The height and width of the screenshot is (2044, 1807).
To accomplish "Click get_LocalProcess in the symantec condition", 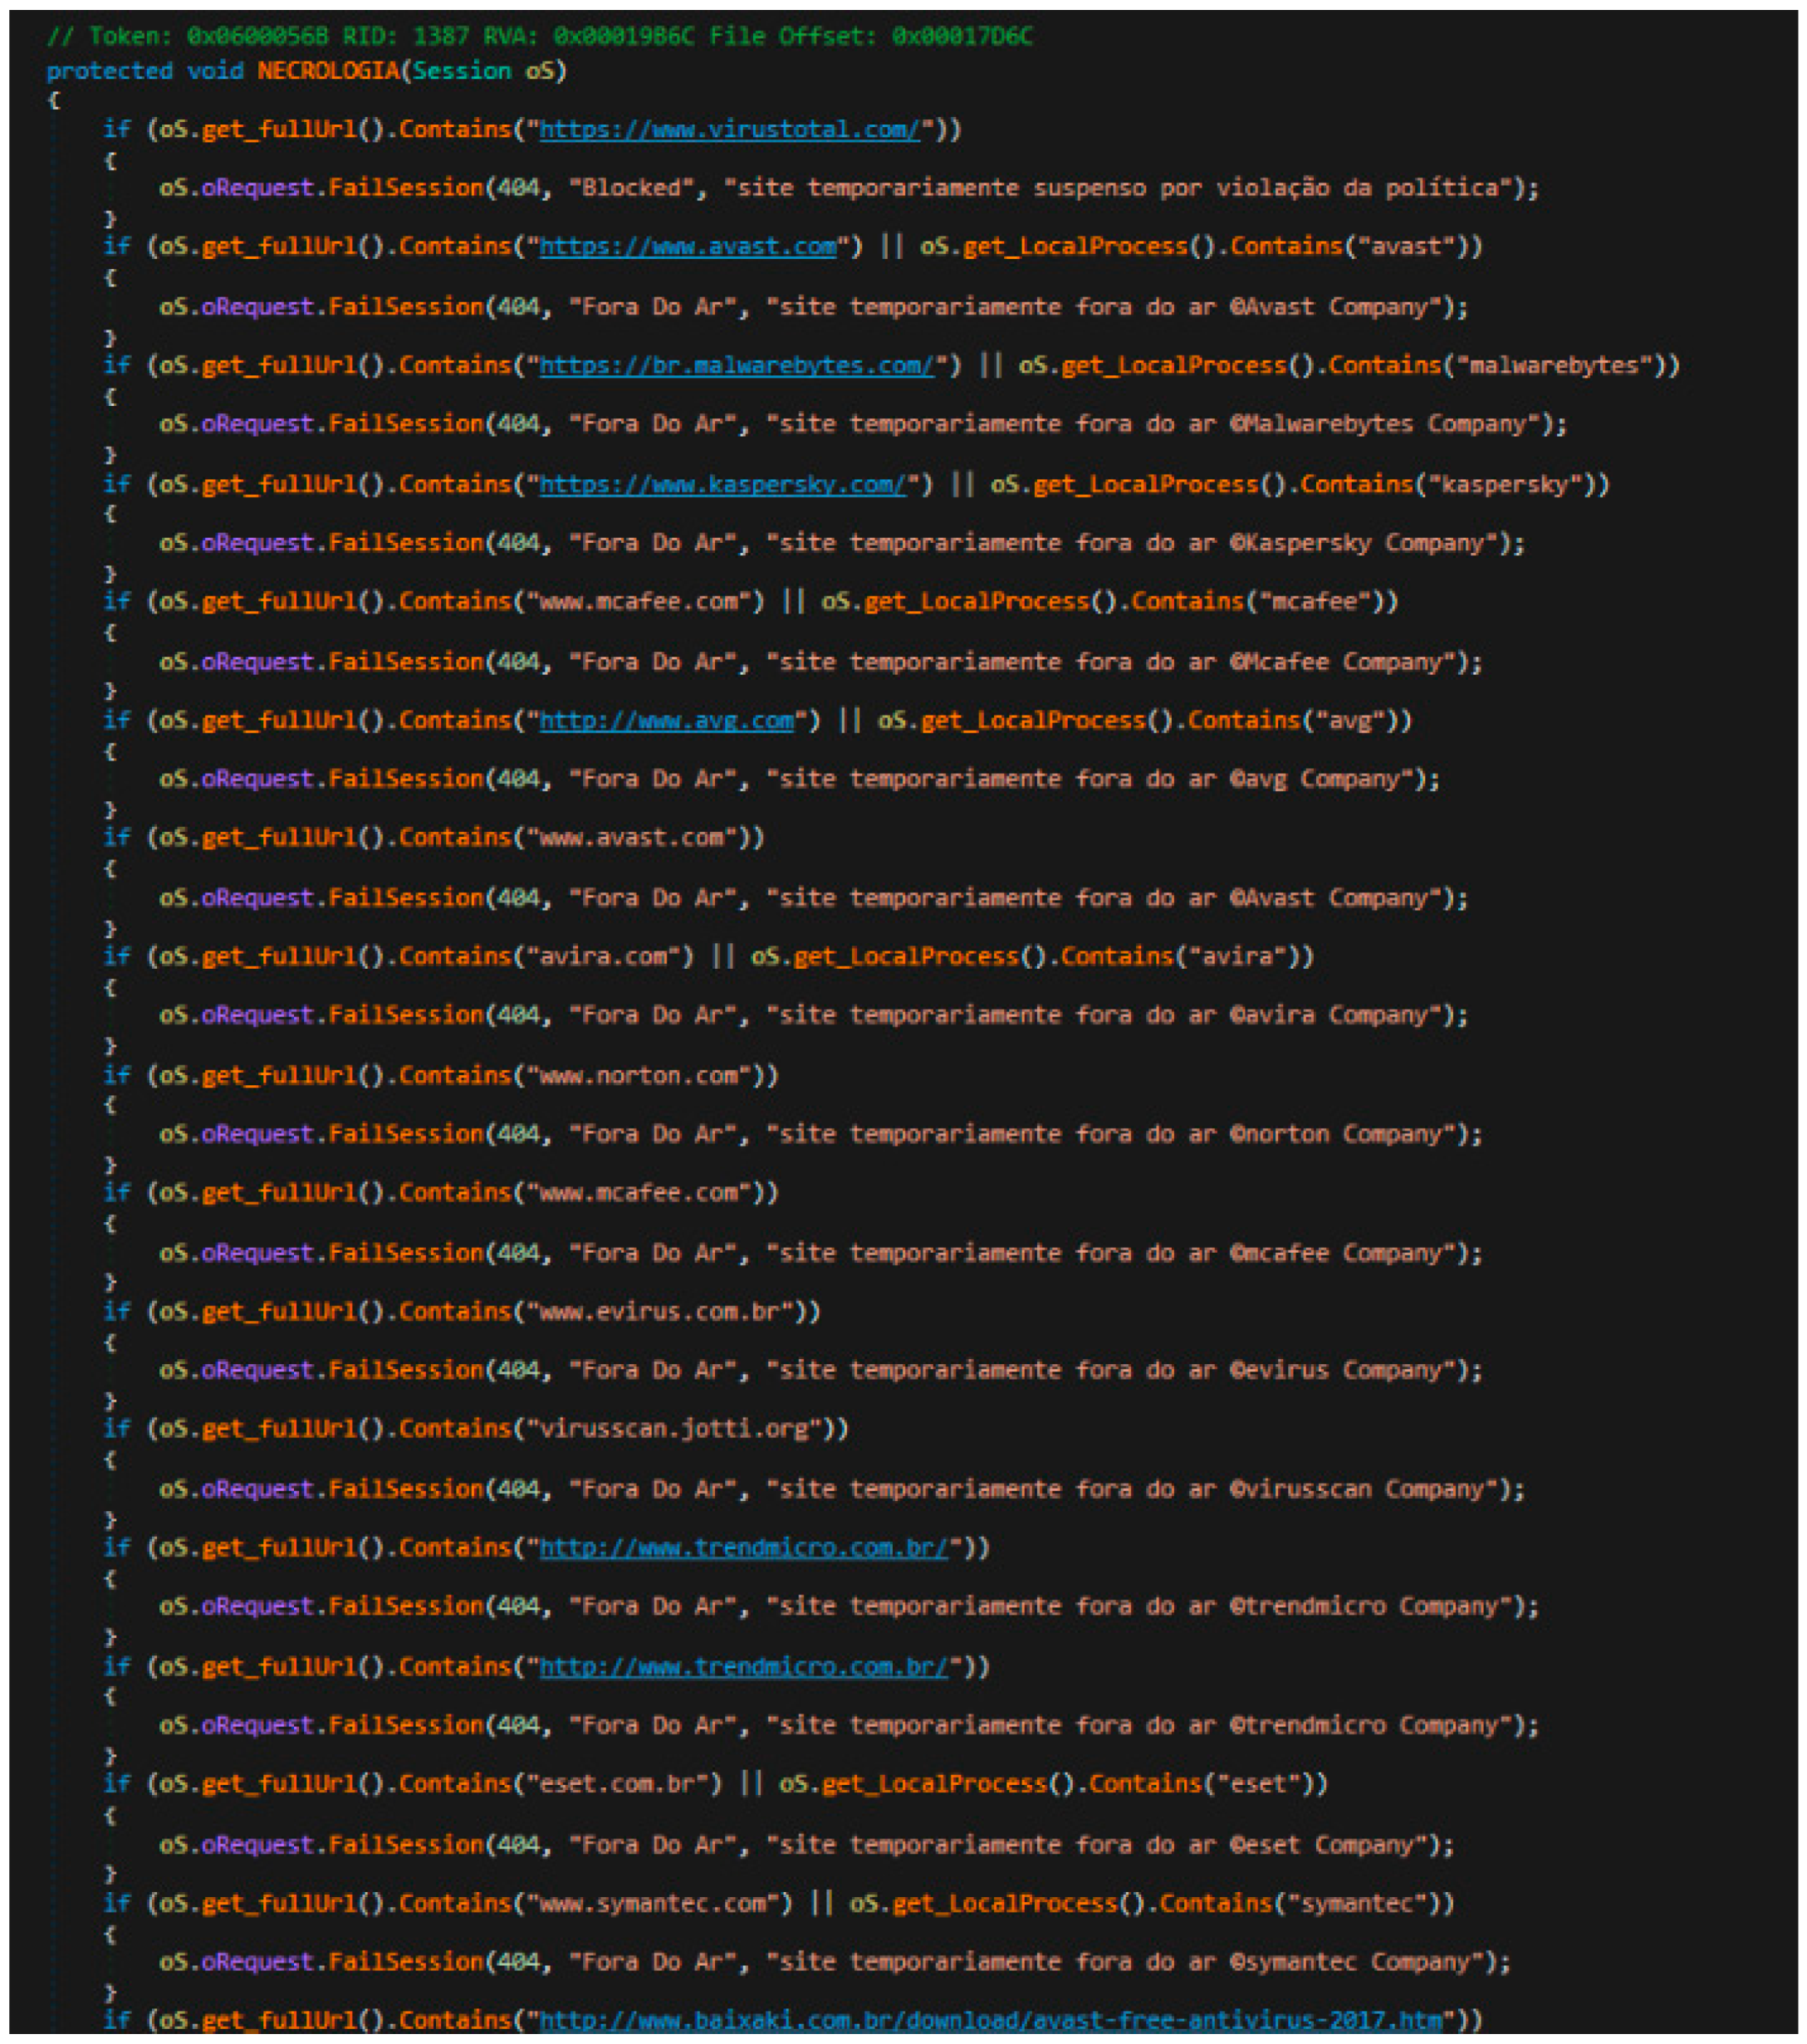I will [x=1004, y=1903].
